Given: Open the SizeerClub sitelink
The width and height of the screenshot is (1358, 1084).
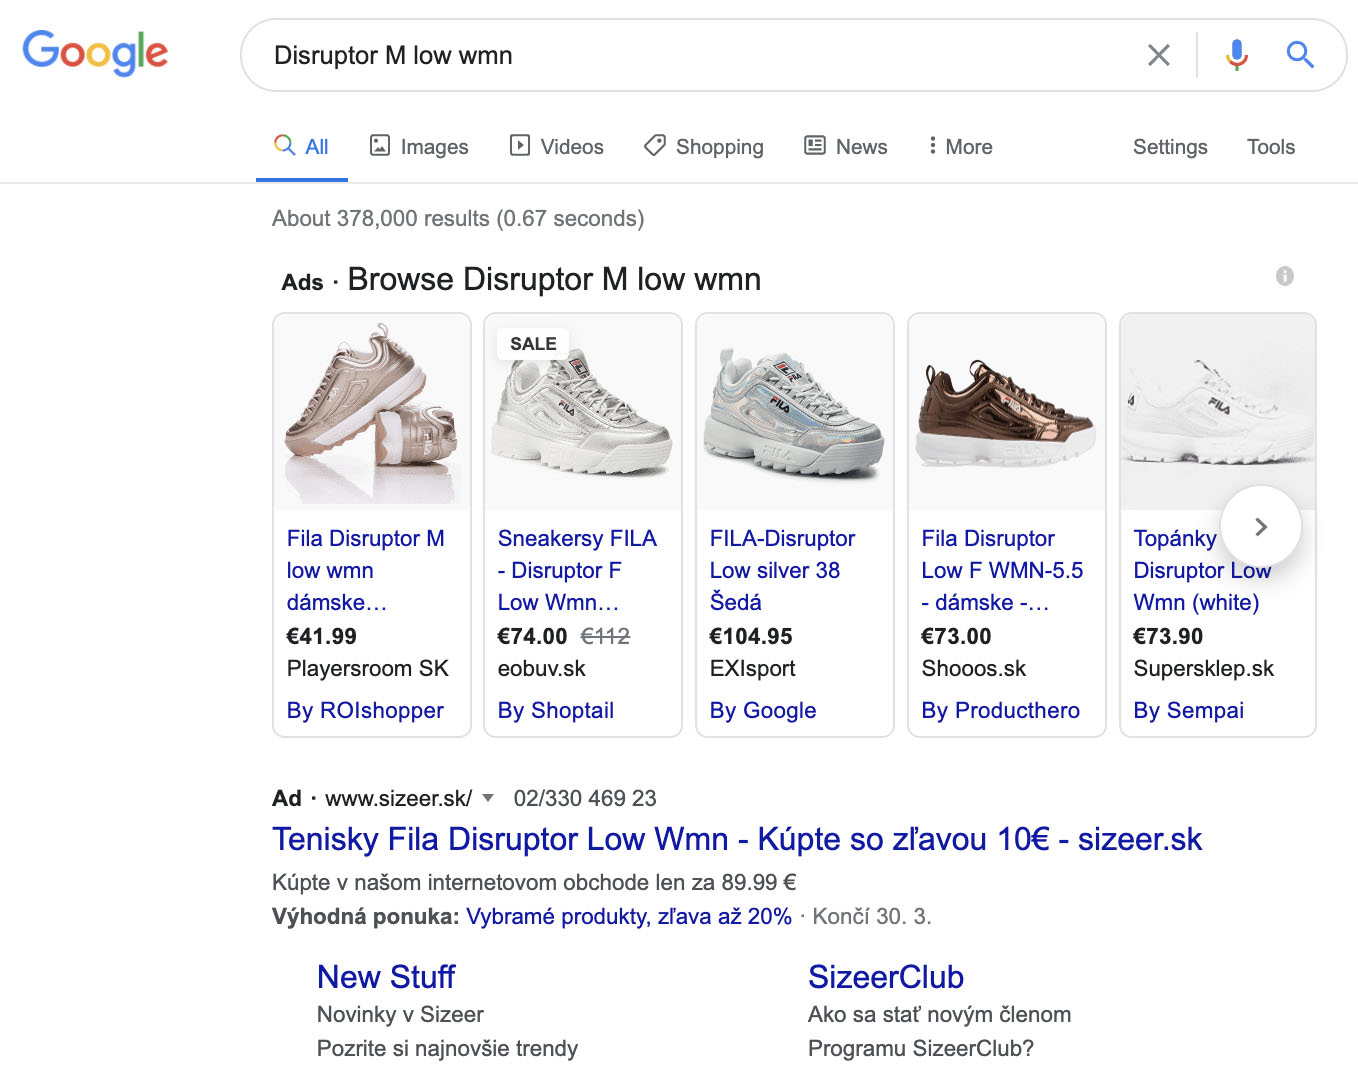Looking at the screenshot, I should (886, 976).
